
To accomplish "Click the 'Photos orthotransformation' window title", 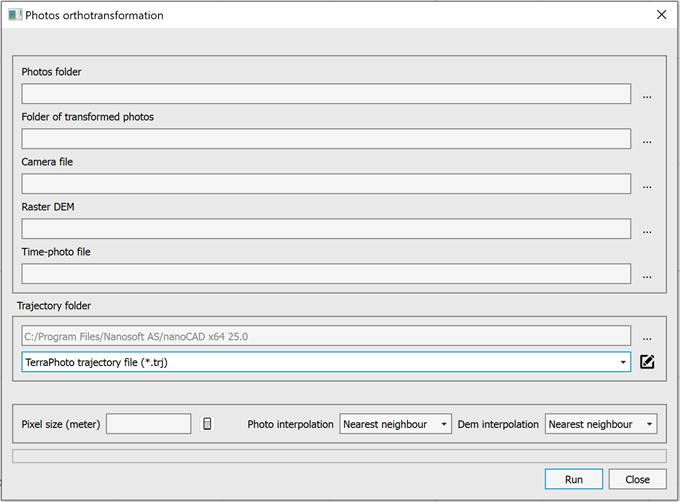I will pyautogui.click(x=94, y=15).
